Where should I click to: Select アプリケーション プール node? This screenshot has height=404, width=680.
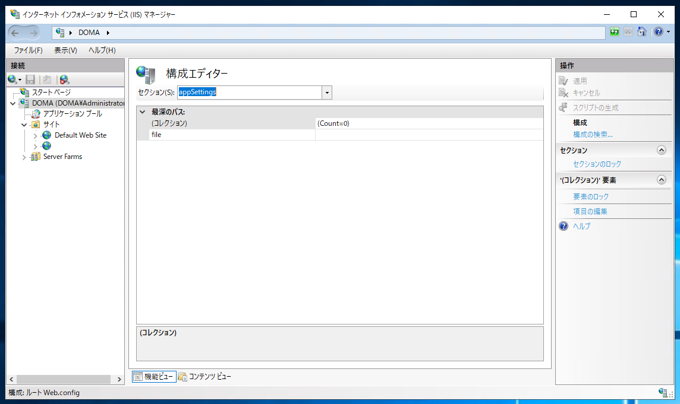click(72, 114)
